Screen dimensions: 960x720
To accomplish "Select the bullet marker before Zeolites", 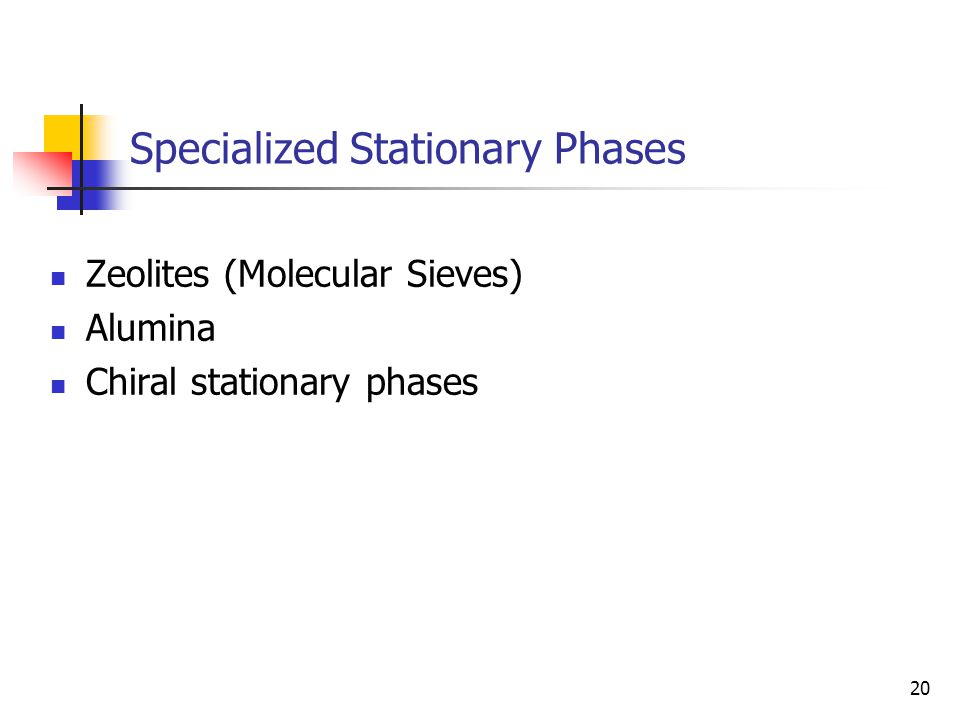I will pos(58,279).
